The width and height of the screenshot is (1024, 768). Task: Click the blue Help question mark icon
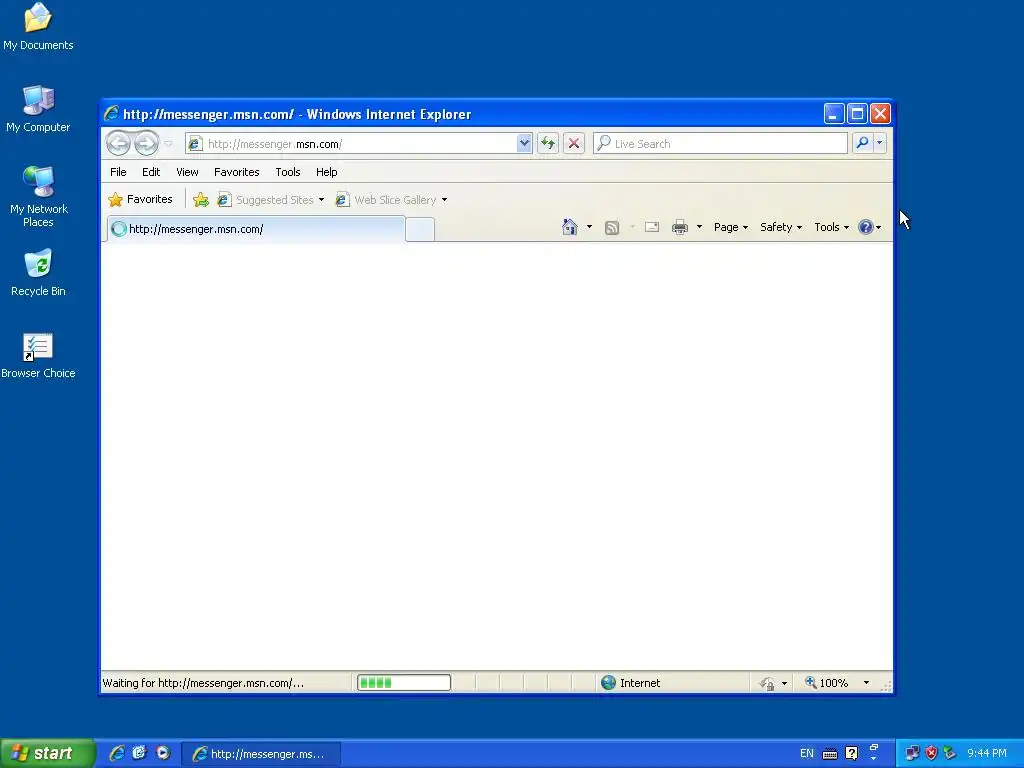(866, 227)
